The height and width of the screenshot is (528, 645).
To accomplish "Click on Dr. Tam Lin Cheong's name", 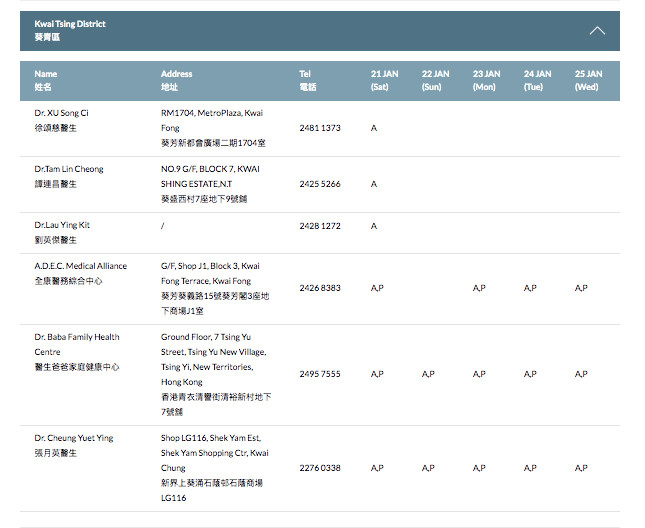I will tap(68, 169).
